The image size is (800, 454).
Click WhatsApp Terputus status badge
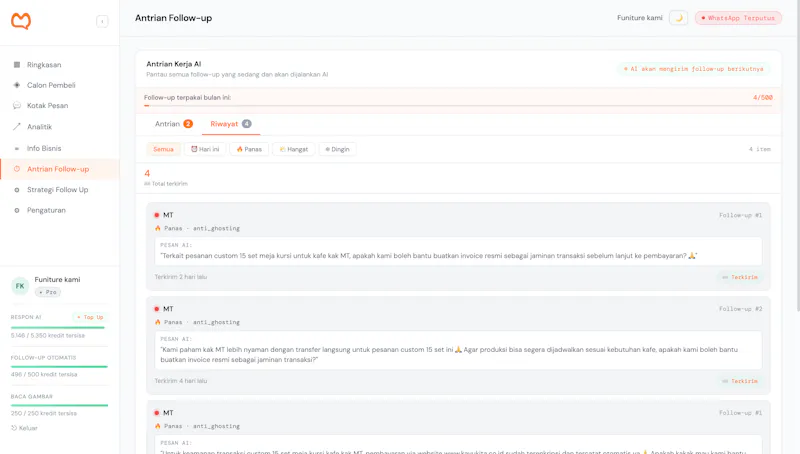tap(738, 18)
